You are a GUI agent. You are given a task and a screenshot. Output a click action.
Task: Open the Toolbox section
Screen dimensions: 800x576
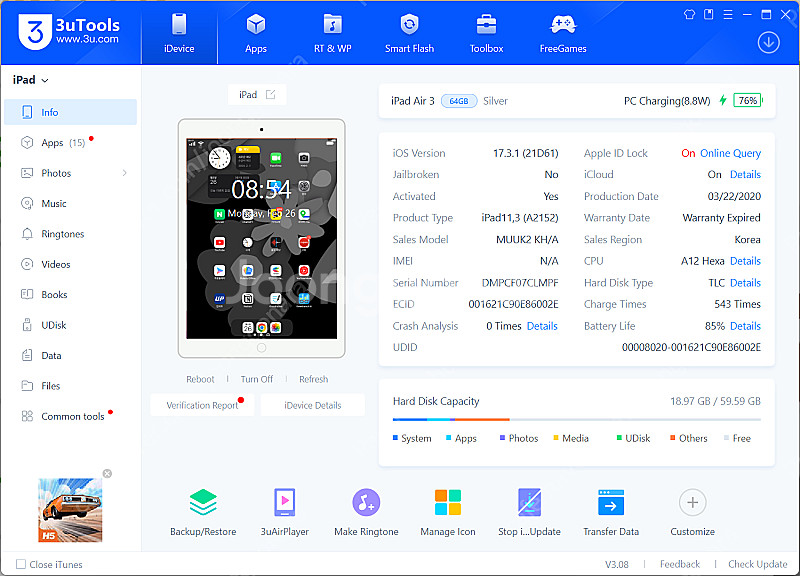pyautogui.click(x=486, y=34)
